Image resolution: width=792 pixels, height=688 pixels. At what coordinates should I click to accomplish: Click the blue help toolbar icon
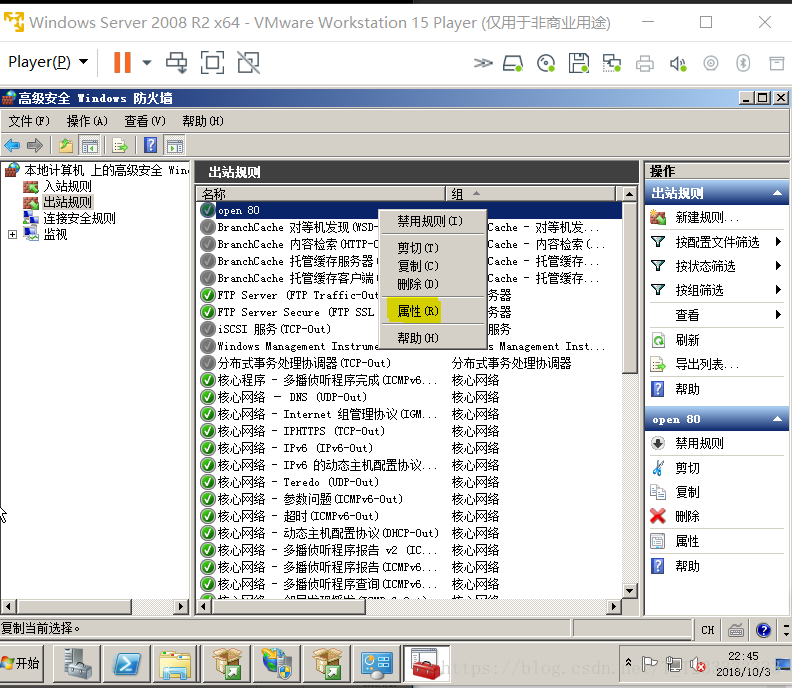[x=151, y=145]
